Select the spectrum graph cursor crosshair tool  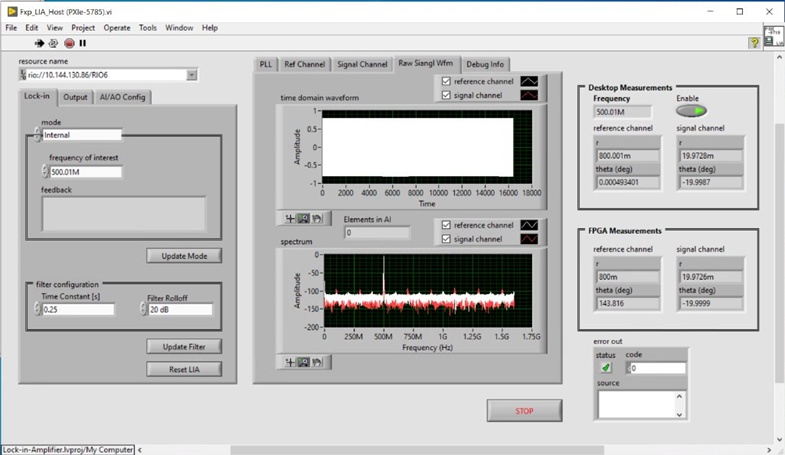290,363
